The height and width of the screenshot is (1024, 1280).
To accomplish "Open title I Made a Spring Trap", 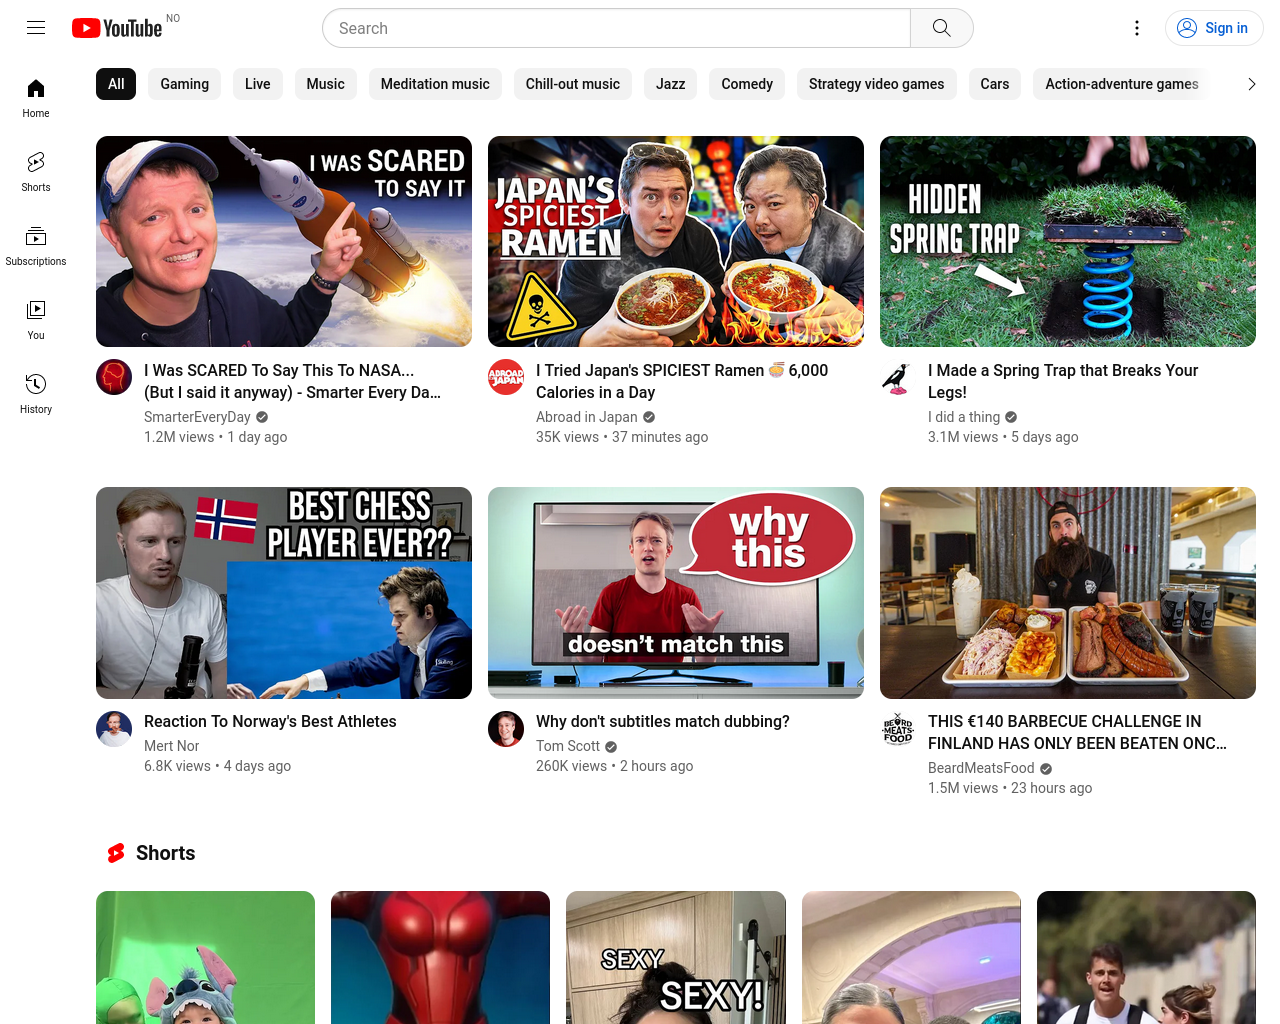I will (x=1063, y=381).
